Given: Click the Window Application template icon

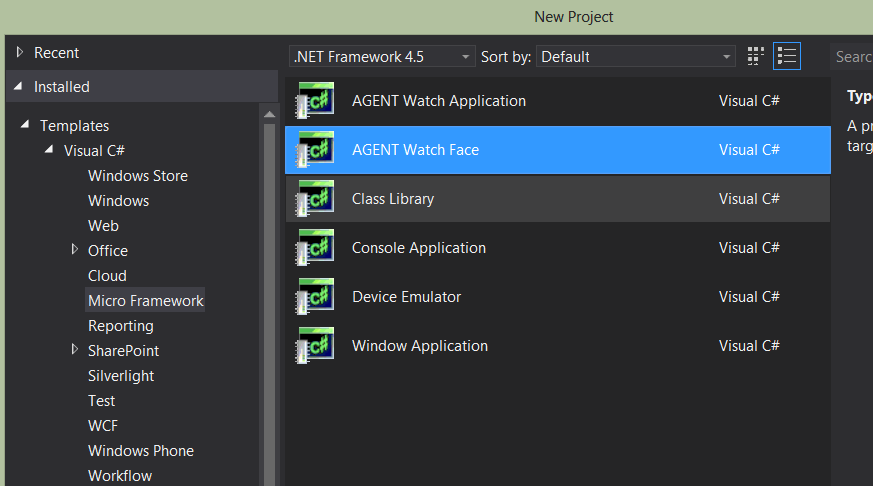Looking at the screenshot, I should point(315,346).
